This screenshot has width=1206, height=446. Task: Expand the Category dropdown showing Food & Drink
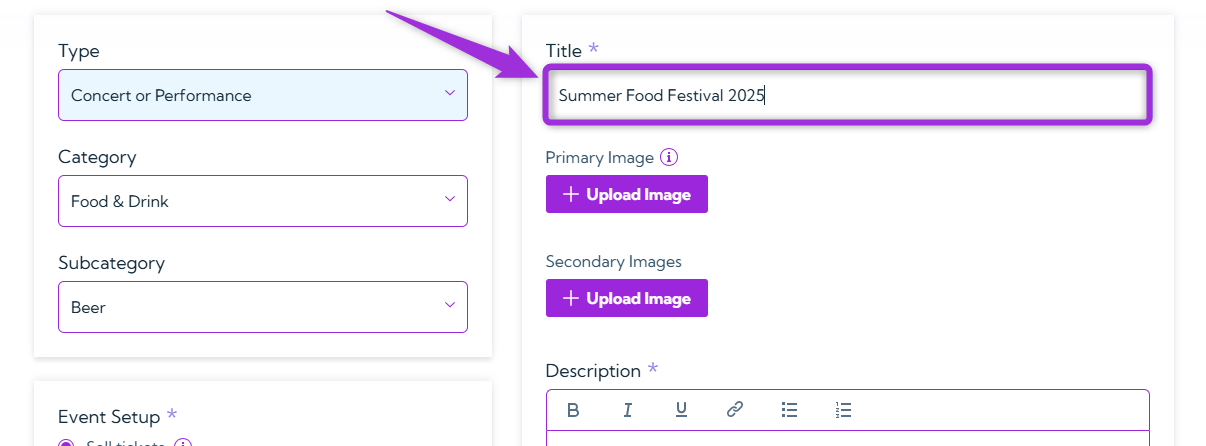coord(263,201)
